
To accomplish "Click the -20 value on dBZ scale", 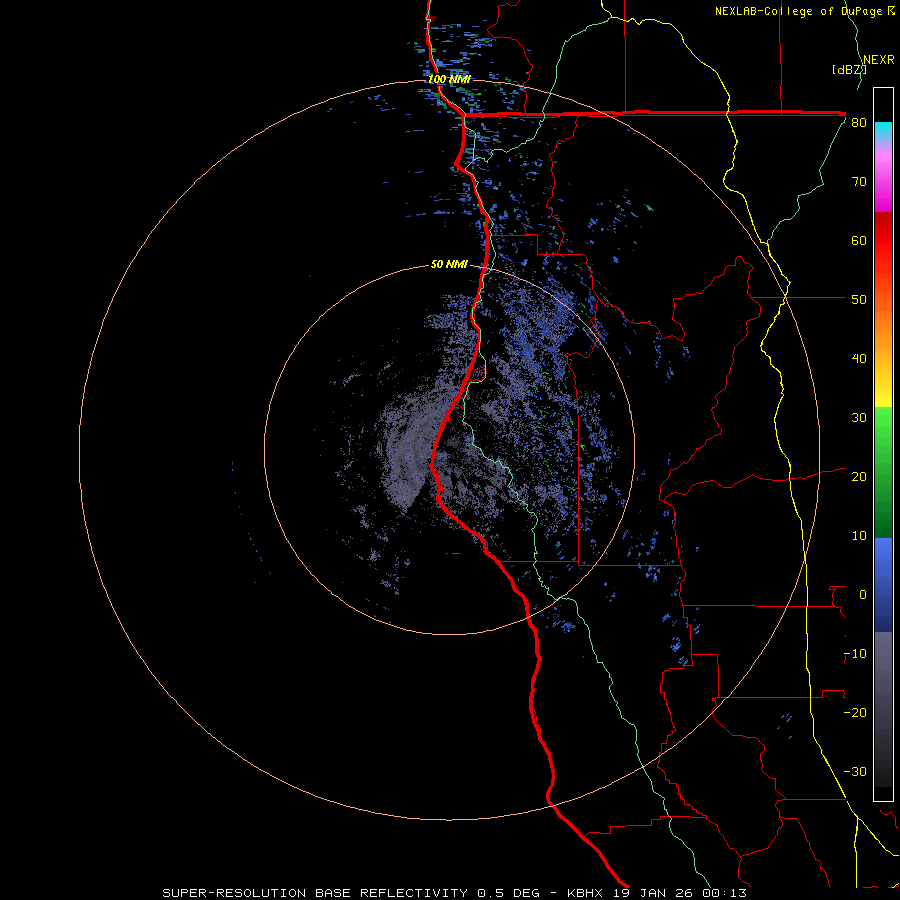I will tap(855, 713).
